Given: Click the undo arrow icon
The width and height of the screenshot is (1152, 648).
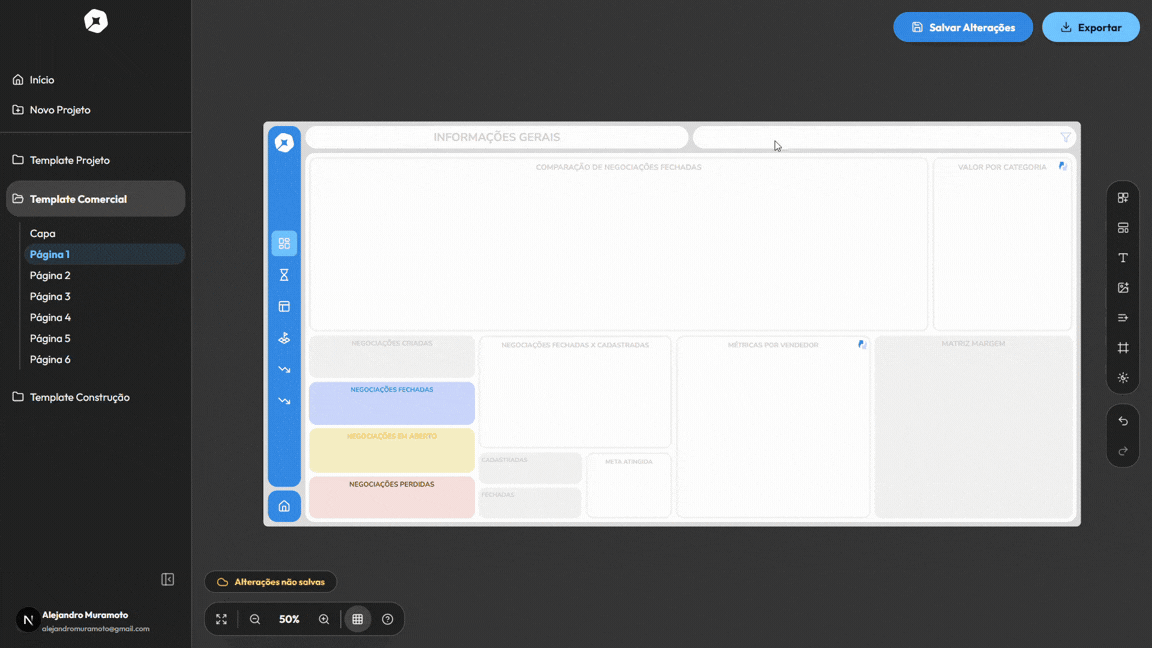Looking at the screenshot, I should click(1123, 421).
